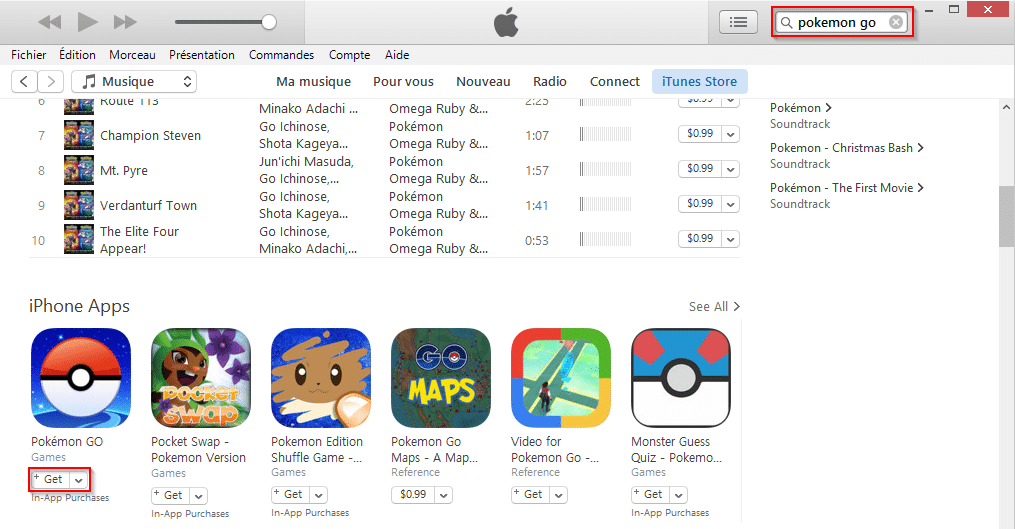Go back with the left arrow button
The image size is (1015, 529).
[24, 82]
